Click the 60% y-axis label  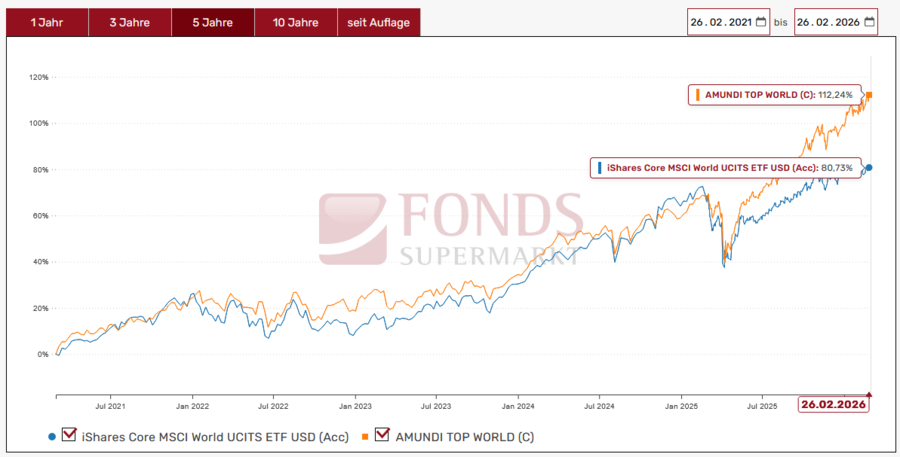pyautogui.click(x=40, y=216)
